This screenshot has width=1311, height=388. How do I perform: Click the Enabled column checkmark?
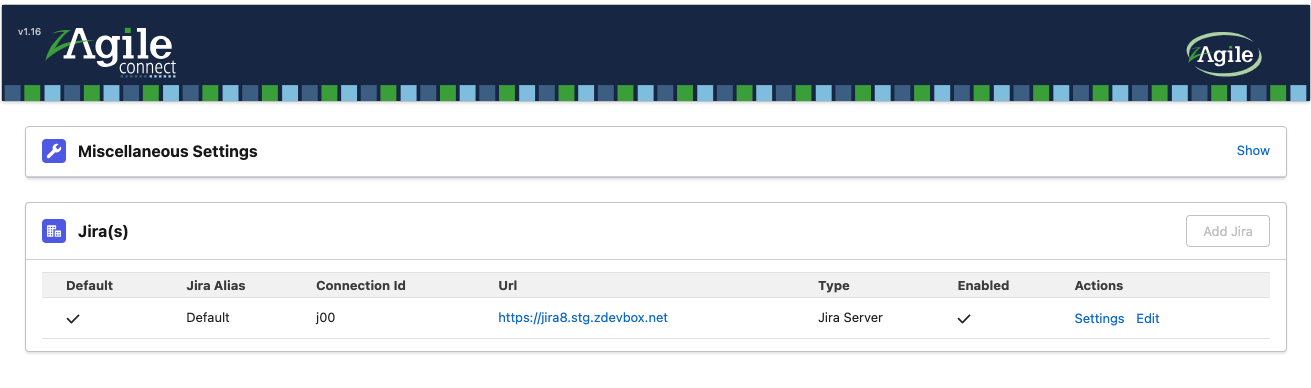pos(964,319)
